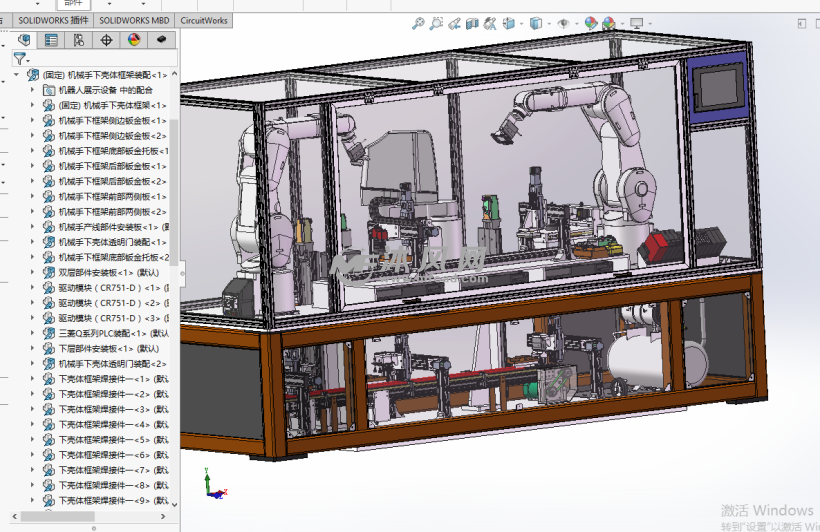Viewport: 820px width, 532px height.
Task: Select 驱动模块 (CR751-D) <2> in the tree
Action: (108, 302)
